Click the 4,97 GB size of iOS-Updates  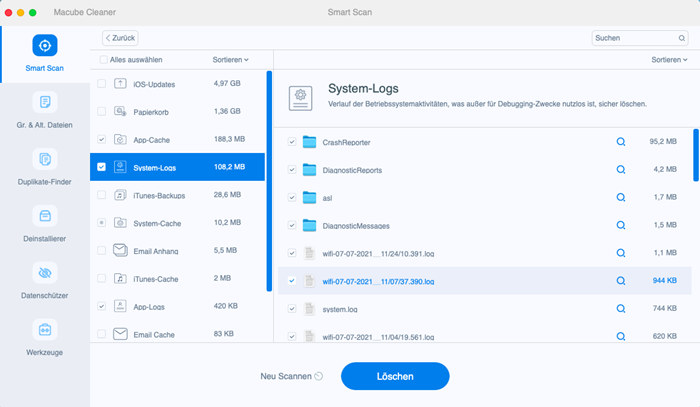coord(227,83)
